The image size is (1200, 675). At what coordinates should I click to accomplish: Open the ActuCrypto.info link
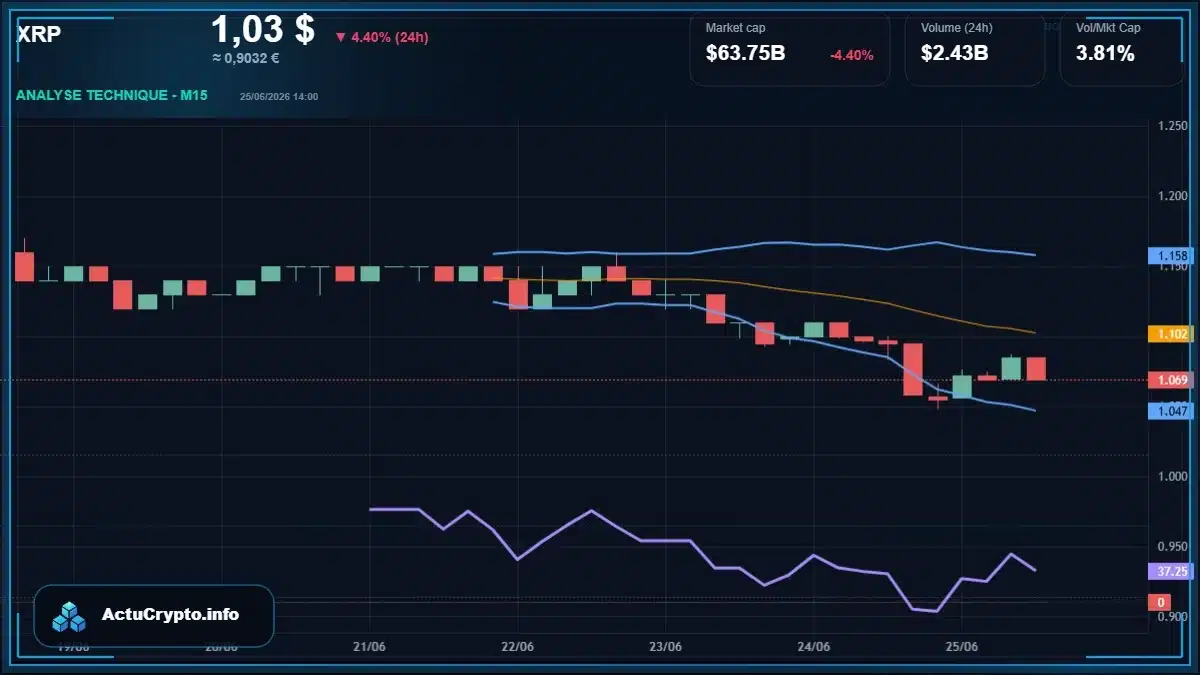(x=170, y=615)
